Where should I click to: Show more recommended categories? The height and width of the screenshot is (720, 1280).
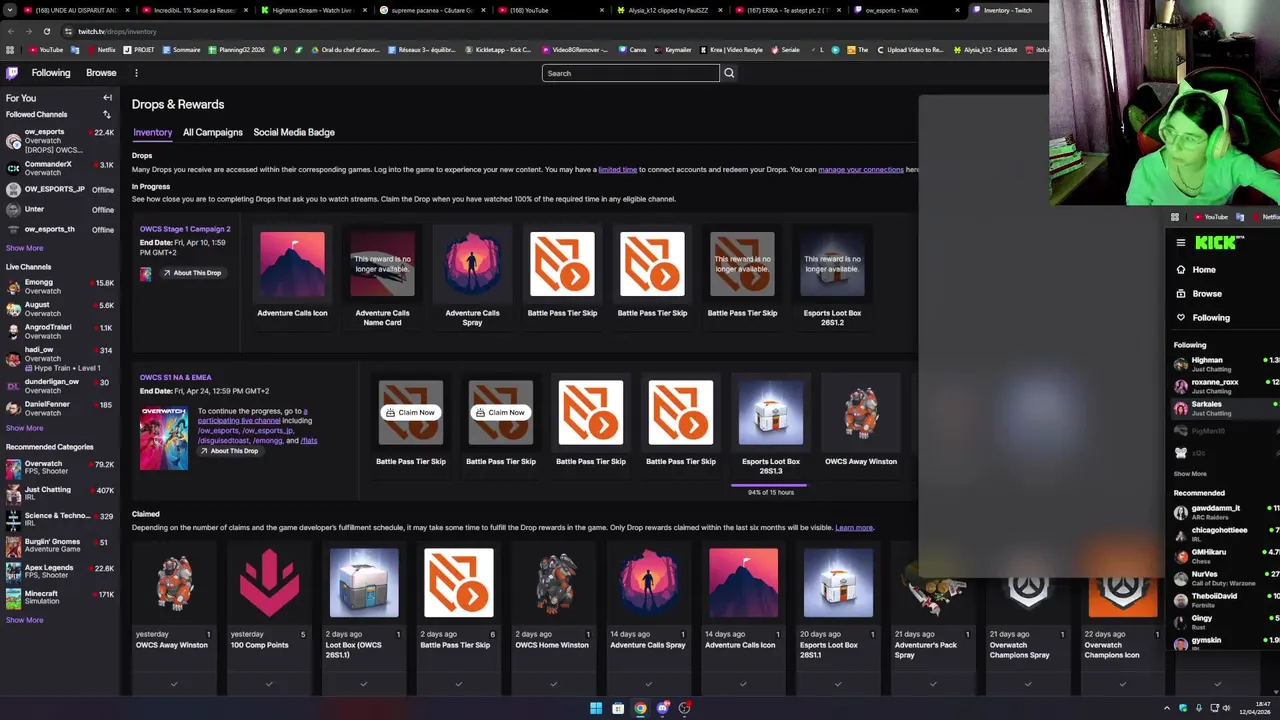pos(24,620)
